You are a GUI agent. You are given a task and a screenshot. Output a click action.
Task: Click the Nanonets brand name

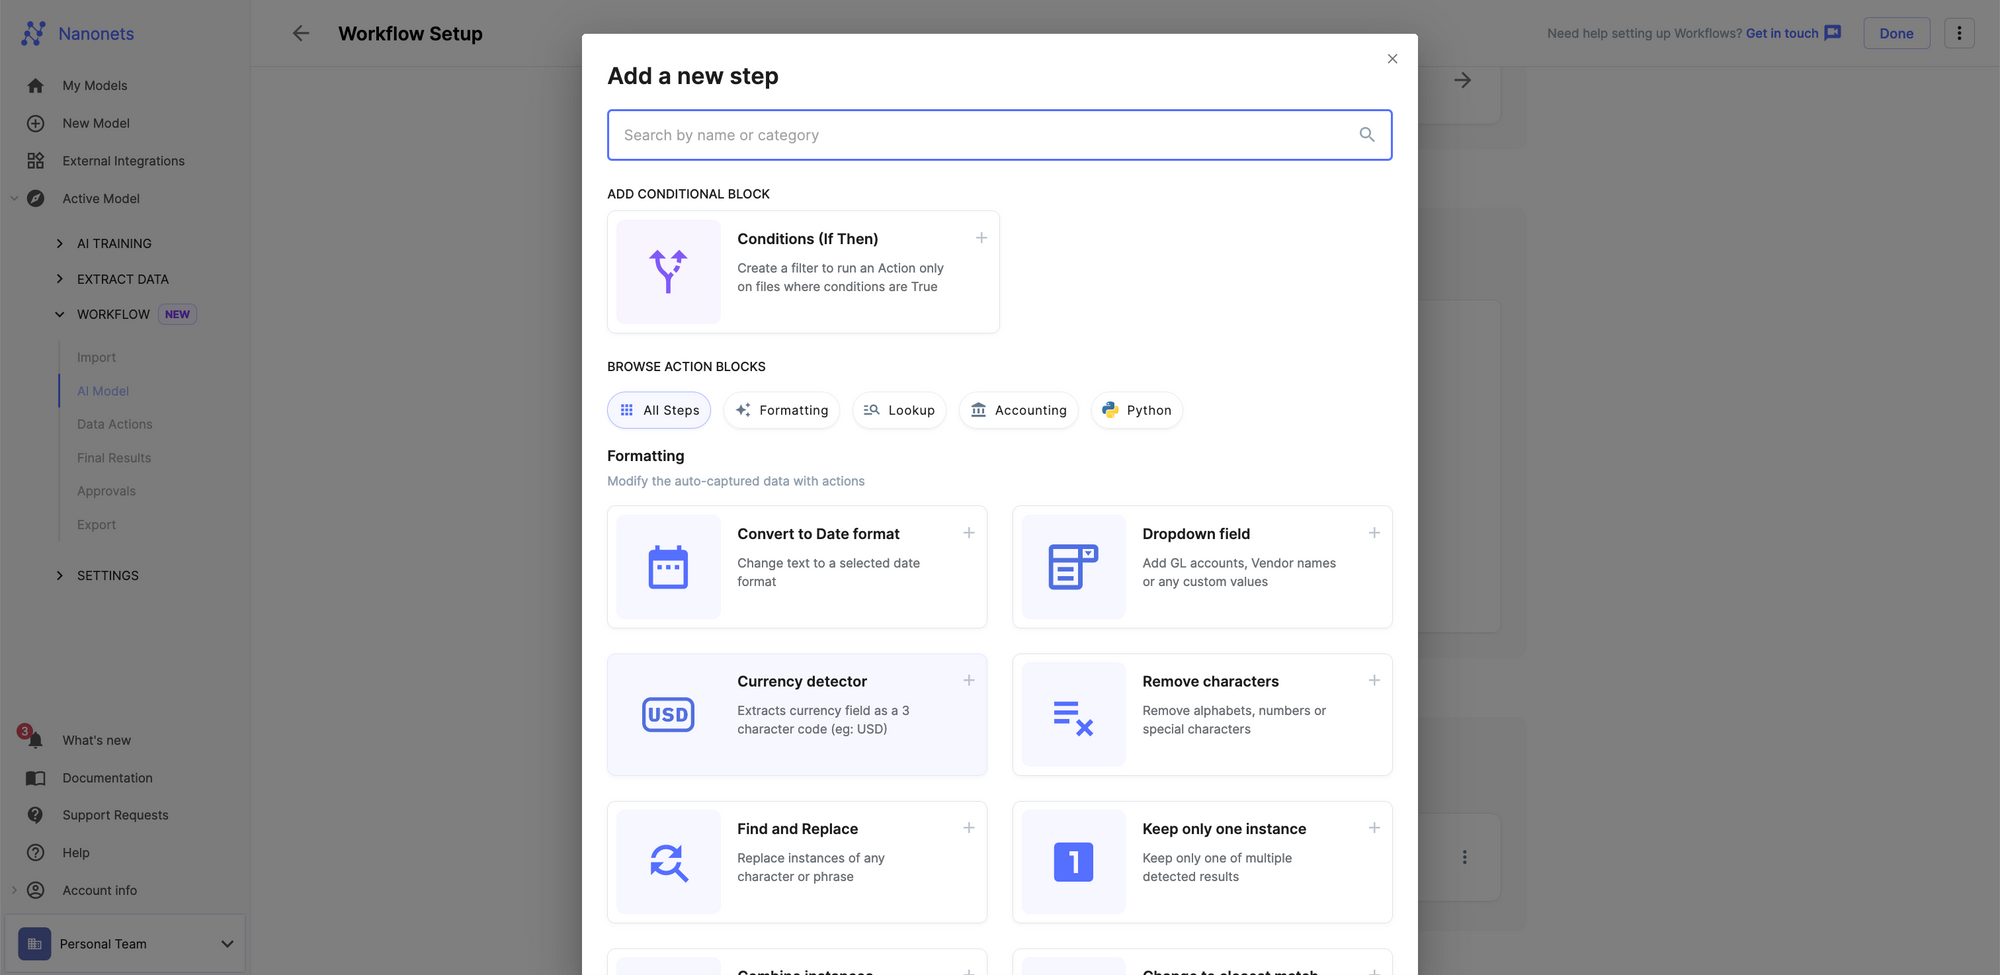tap(96, 34)
